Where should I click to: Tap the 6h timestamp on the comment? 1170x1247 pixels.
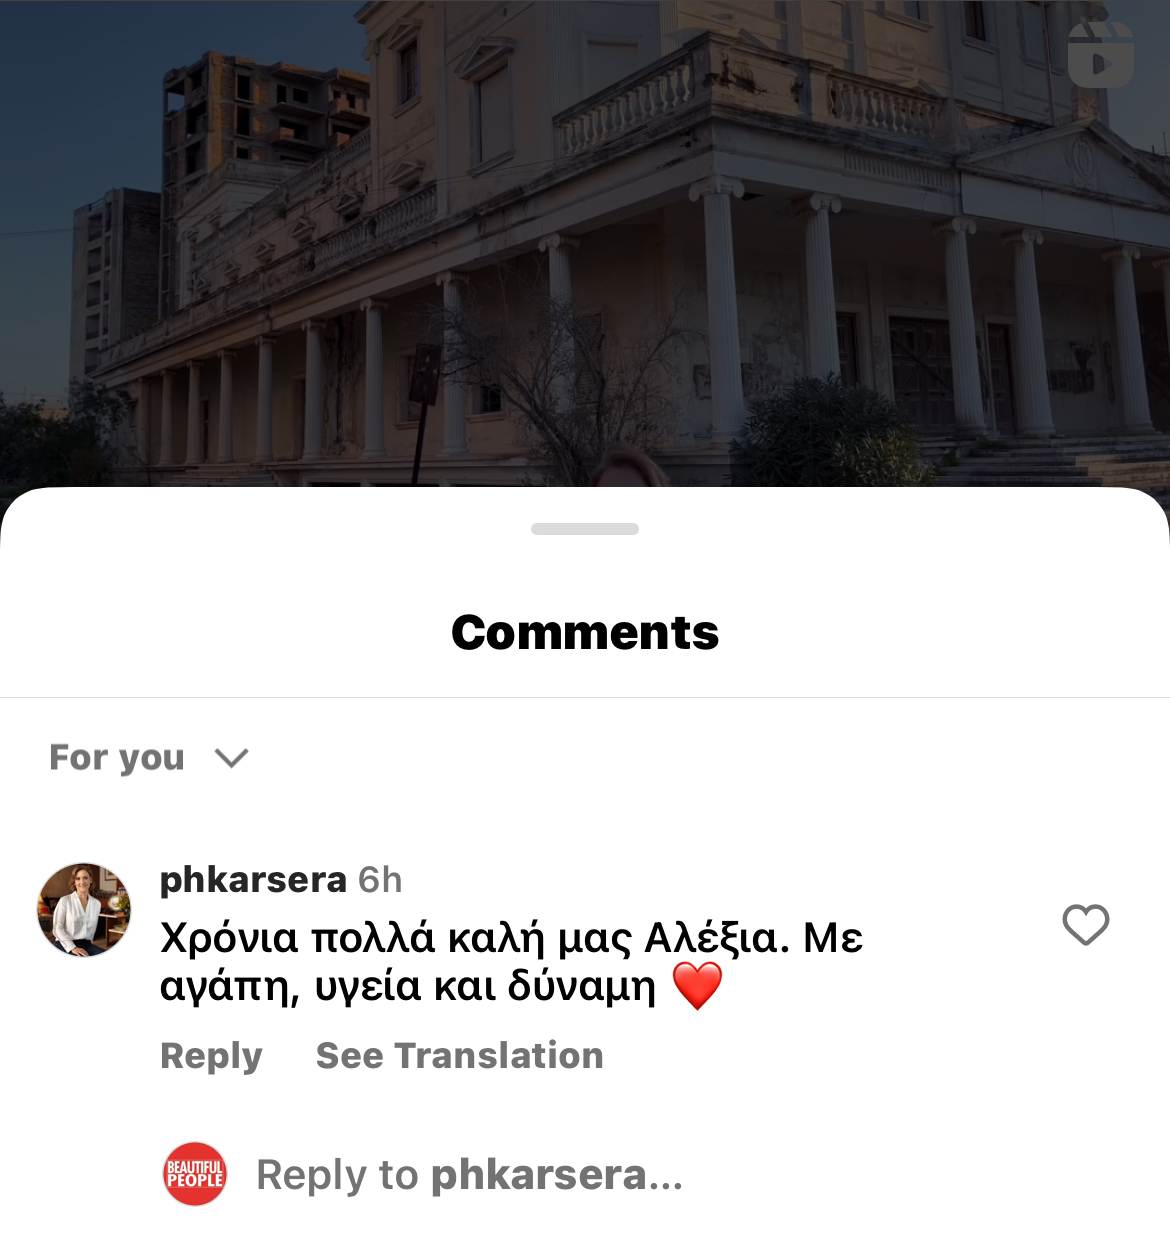380,880
